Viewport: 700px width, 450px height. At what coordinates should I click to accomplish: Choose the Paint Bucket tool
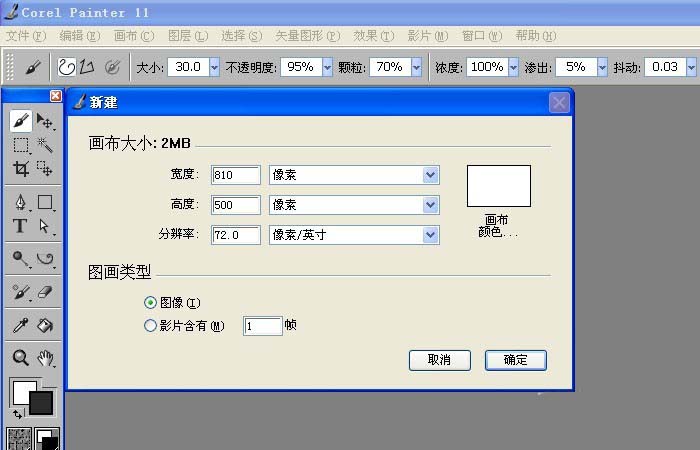tap(45, 325)
